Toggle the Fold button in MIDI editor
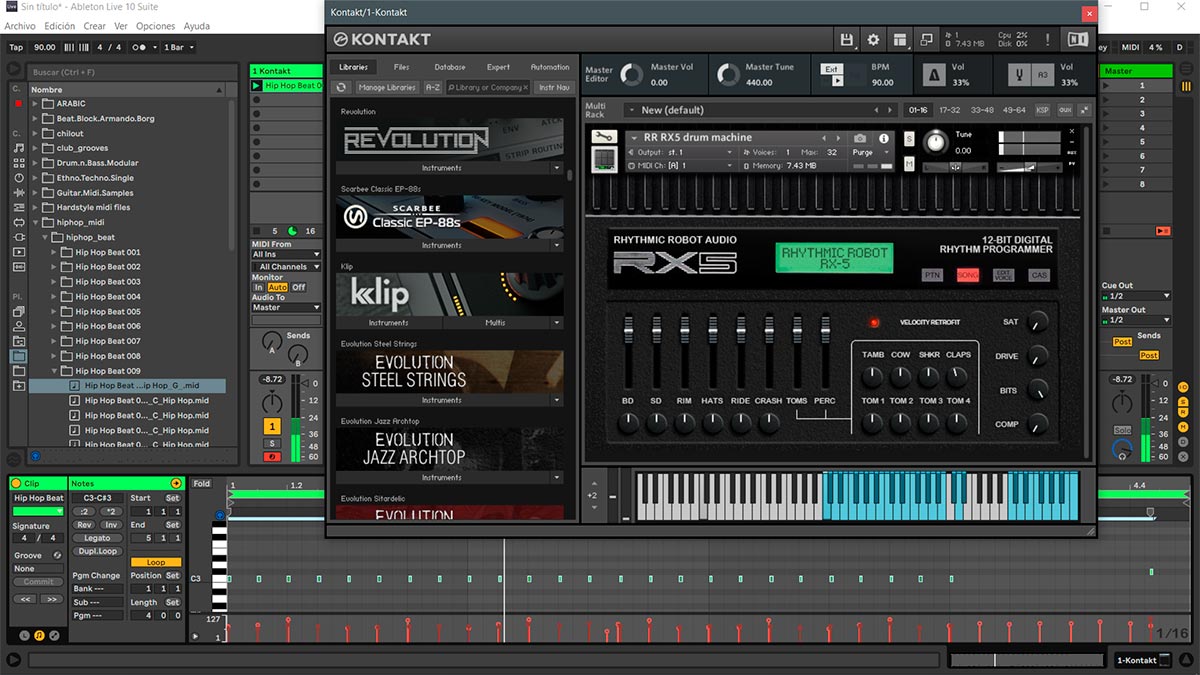 202,484
